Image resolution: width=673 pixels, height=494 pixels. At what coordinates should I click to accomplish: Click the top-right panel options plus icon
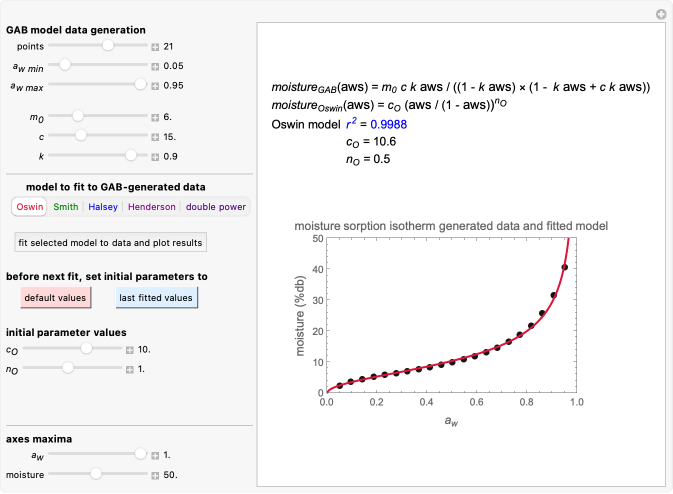click(660, 14)
